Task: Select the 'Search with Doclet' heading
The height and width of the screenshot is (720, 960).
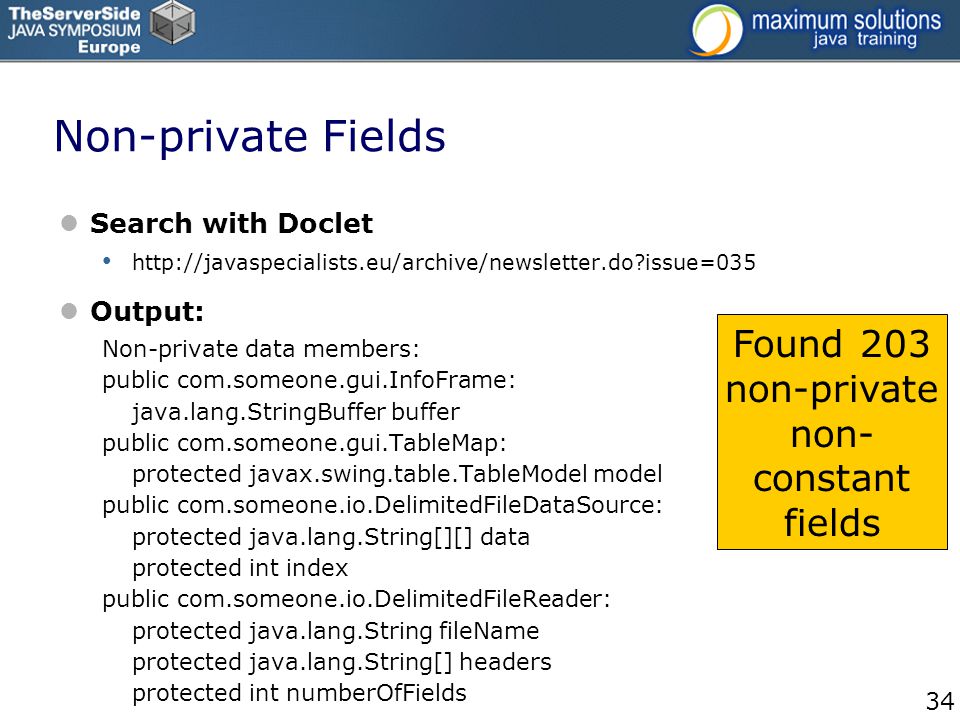Action: (x=231, y=223)
